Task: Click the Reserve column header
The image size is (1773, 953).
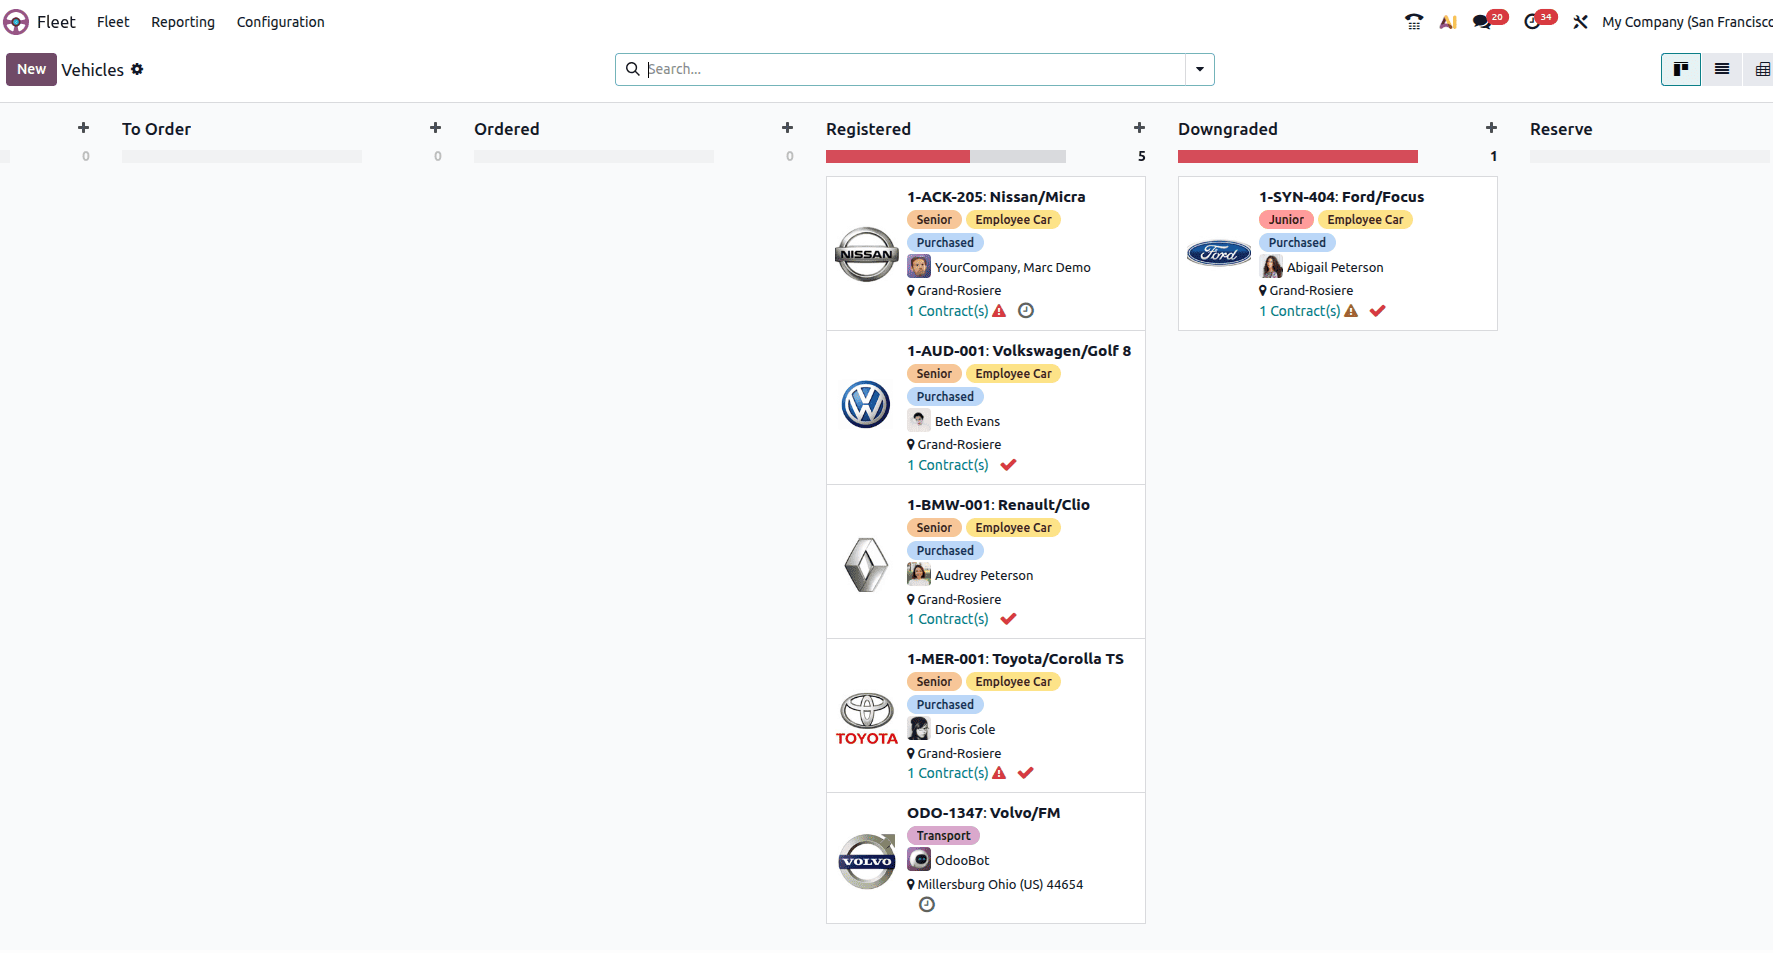Action: click(x=1561, y=129)
